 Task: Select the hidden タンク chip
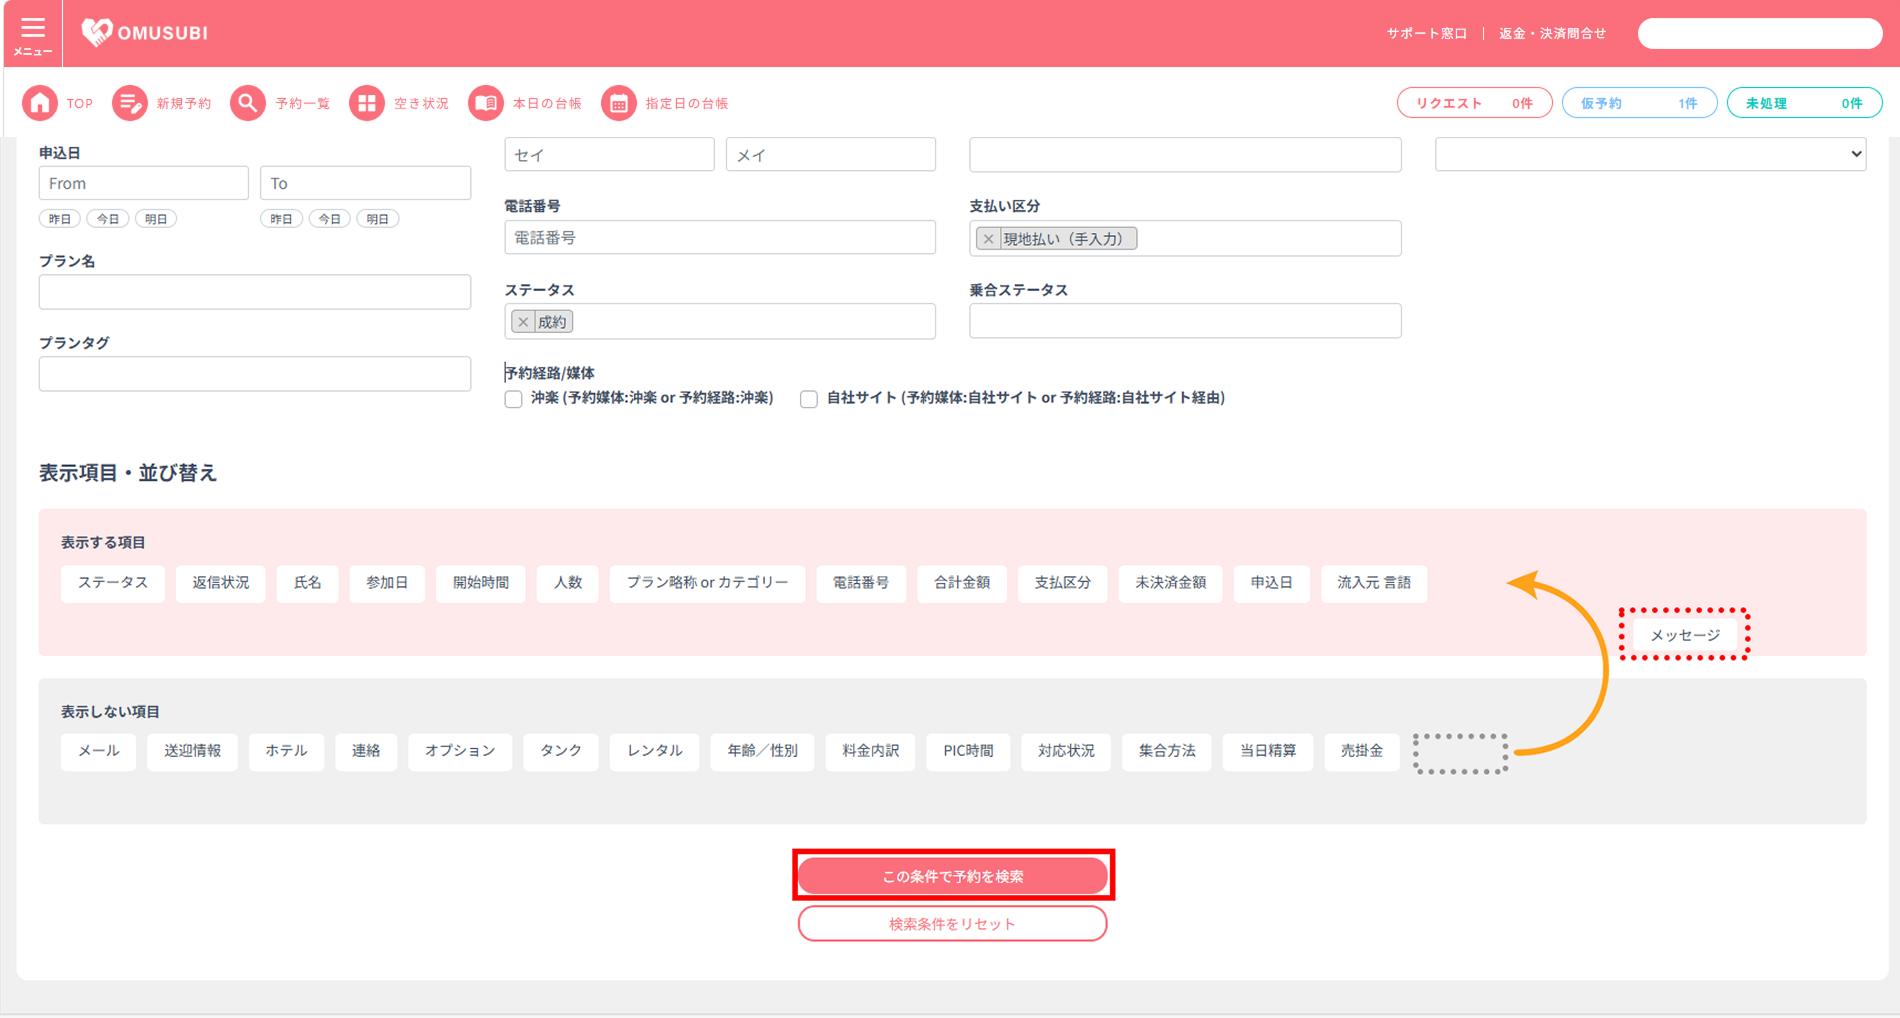561,751
